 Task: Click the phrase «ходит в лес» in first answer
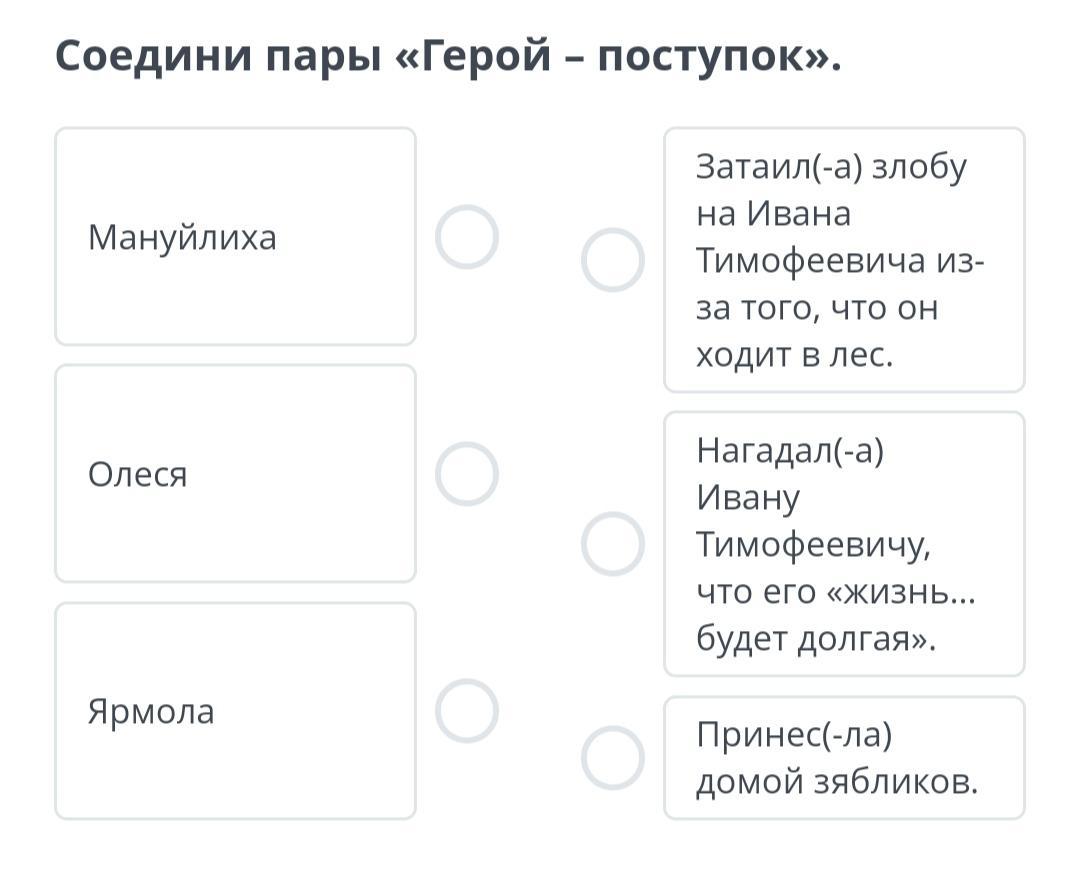pyautogui.click(x=794, y=356)
